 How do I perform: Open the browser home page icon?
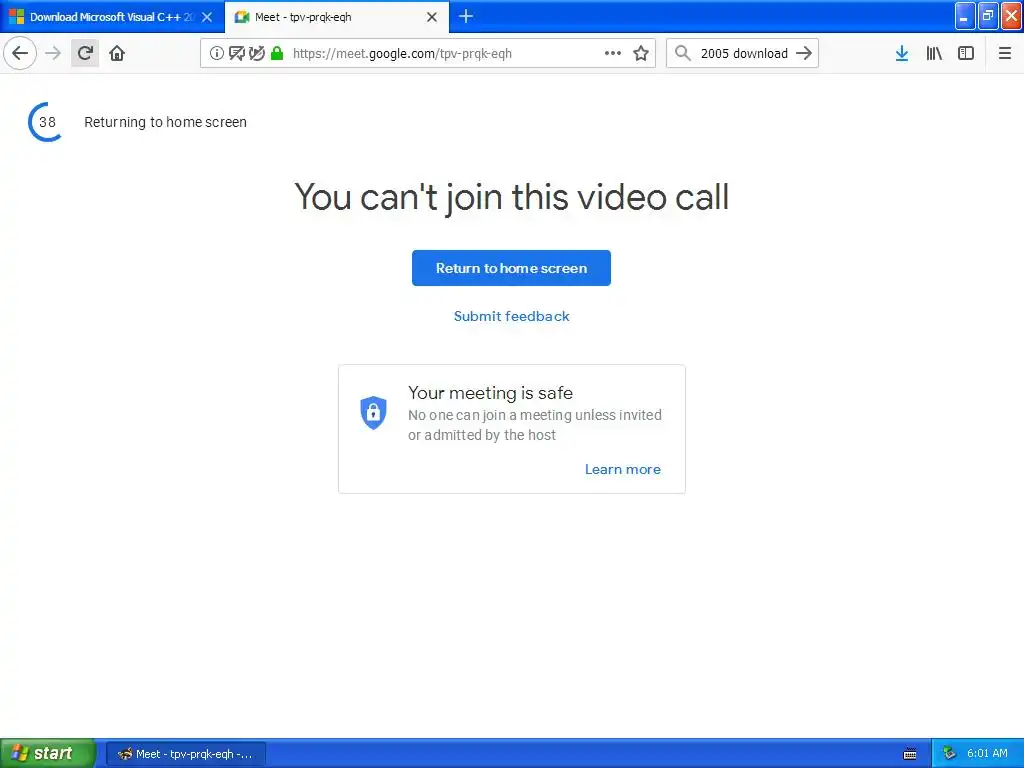(117, 53)
